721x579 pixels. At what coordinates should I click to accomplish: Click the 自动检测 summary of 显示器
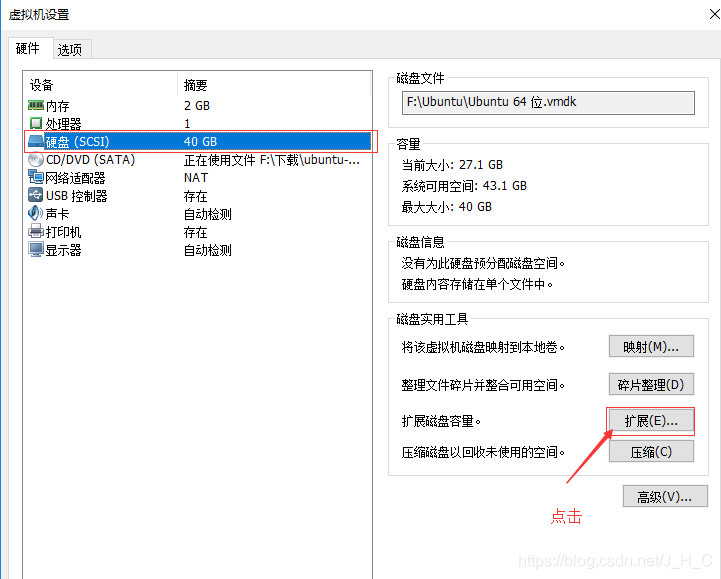point(208,250)
